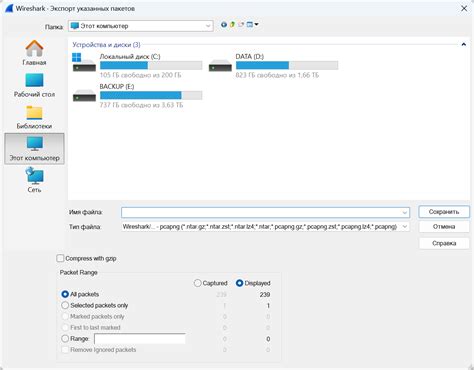This screenshot has width=474, height=370.
Task: Click the Локальный диск (C:) label
Action: (x=130, y=57)
